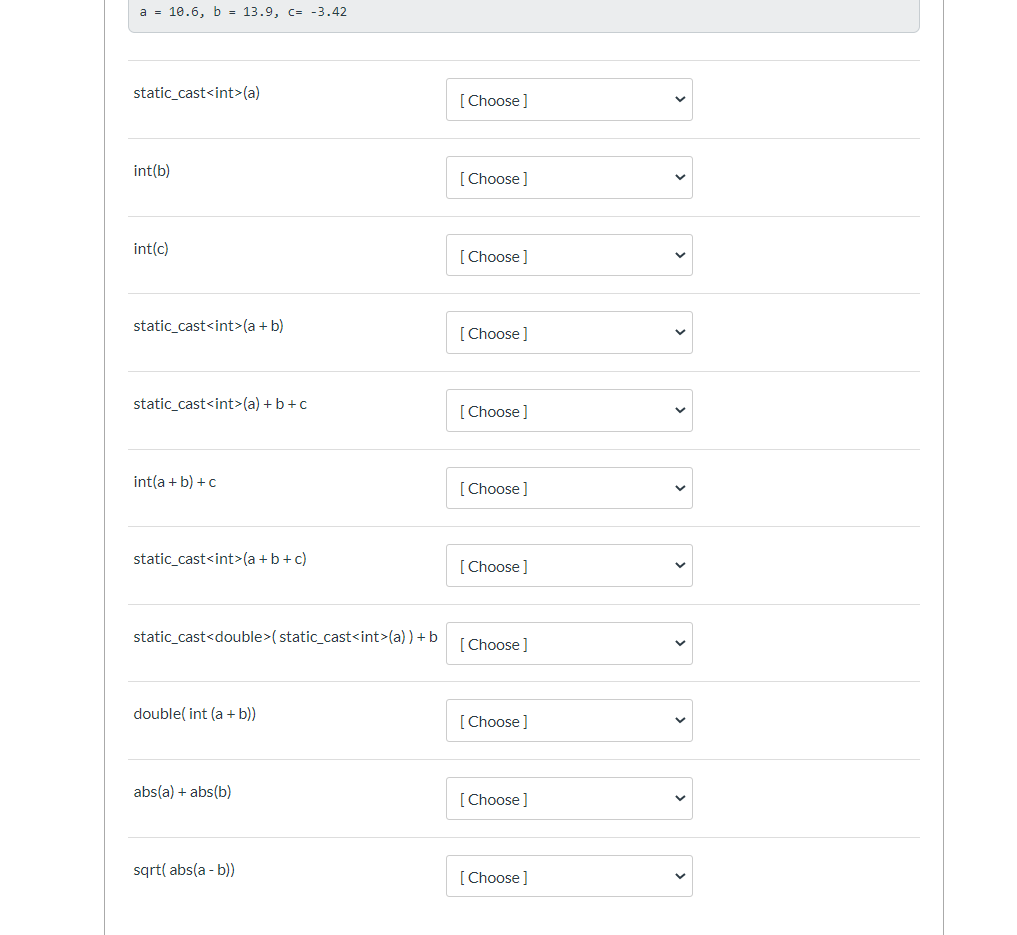Open the answer dropdown for int(b)
This screenshot has width=1017, height=935.
pyautogui.click(x=569, y=177)
